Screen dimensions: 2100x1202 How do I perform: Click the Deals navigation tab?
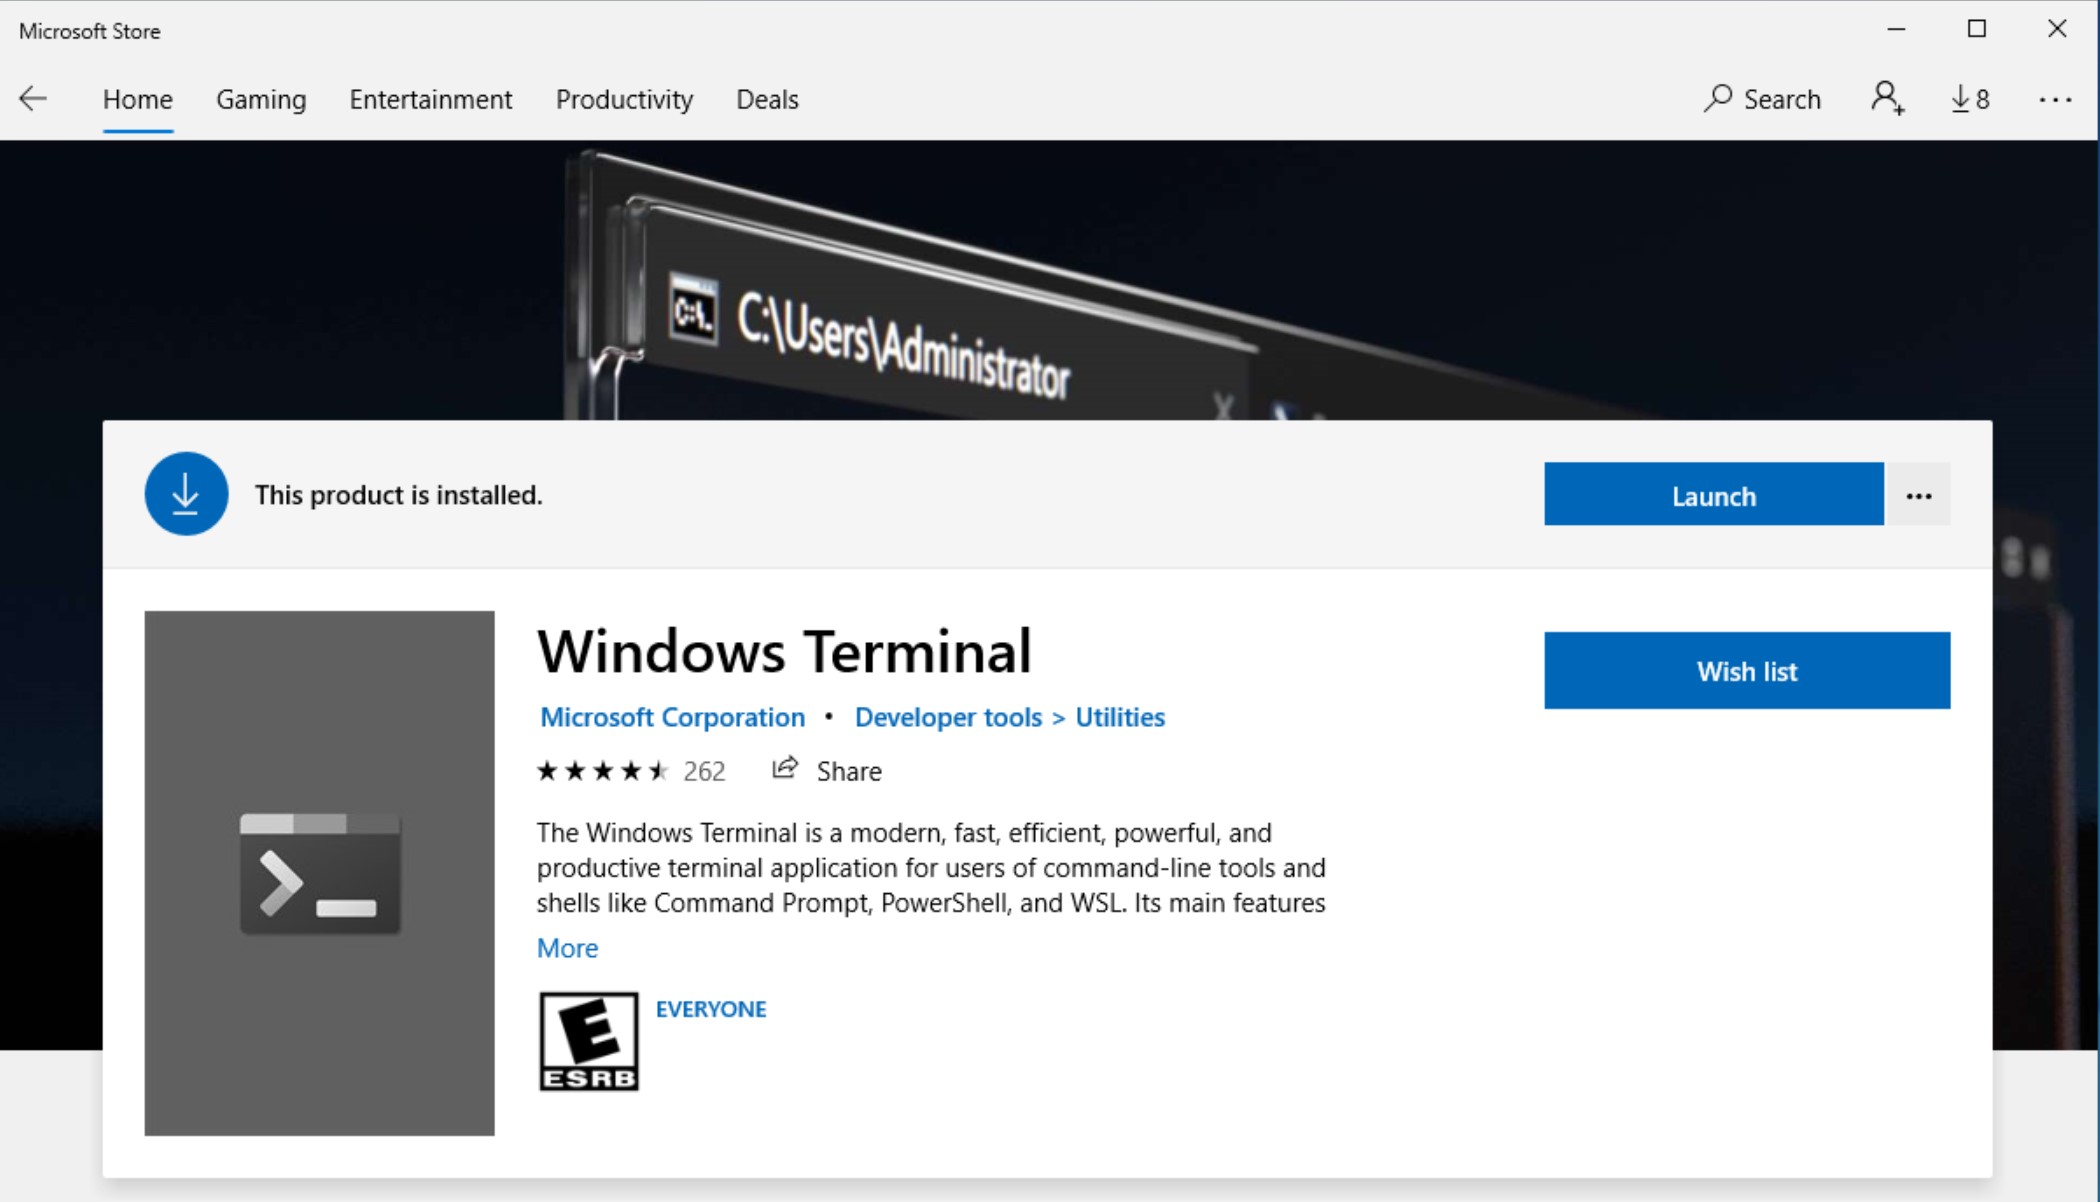[766, 98]
